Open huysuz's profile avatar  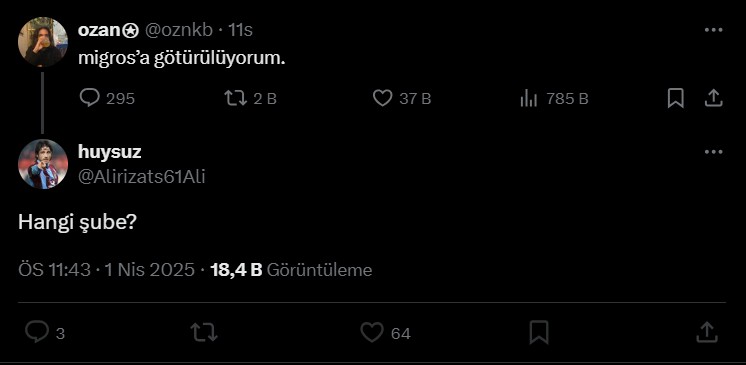[x=43, y=164]
